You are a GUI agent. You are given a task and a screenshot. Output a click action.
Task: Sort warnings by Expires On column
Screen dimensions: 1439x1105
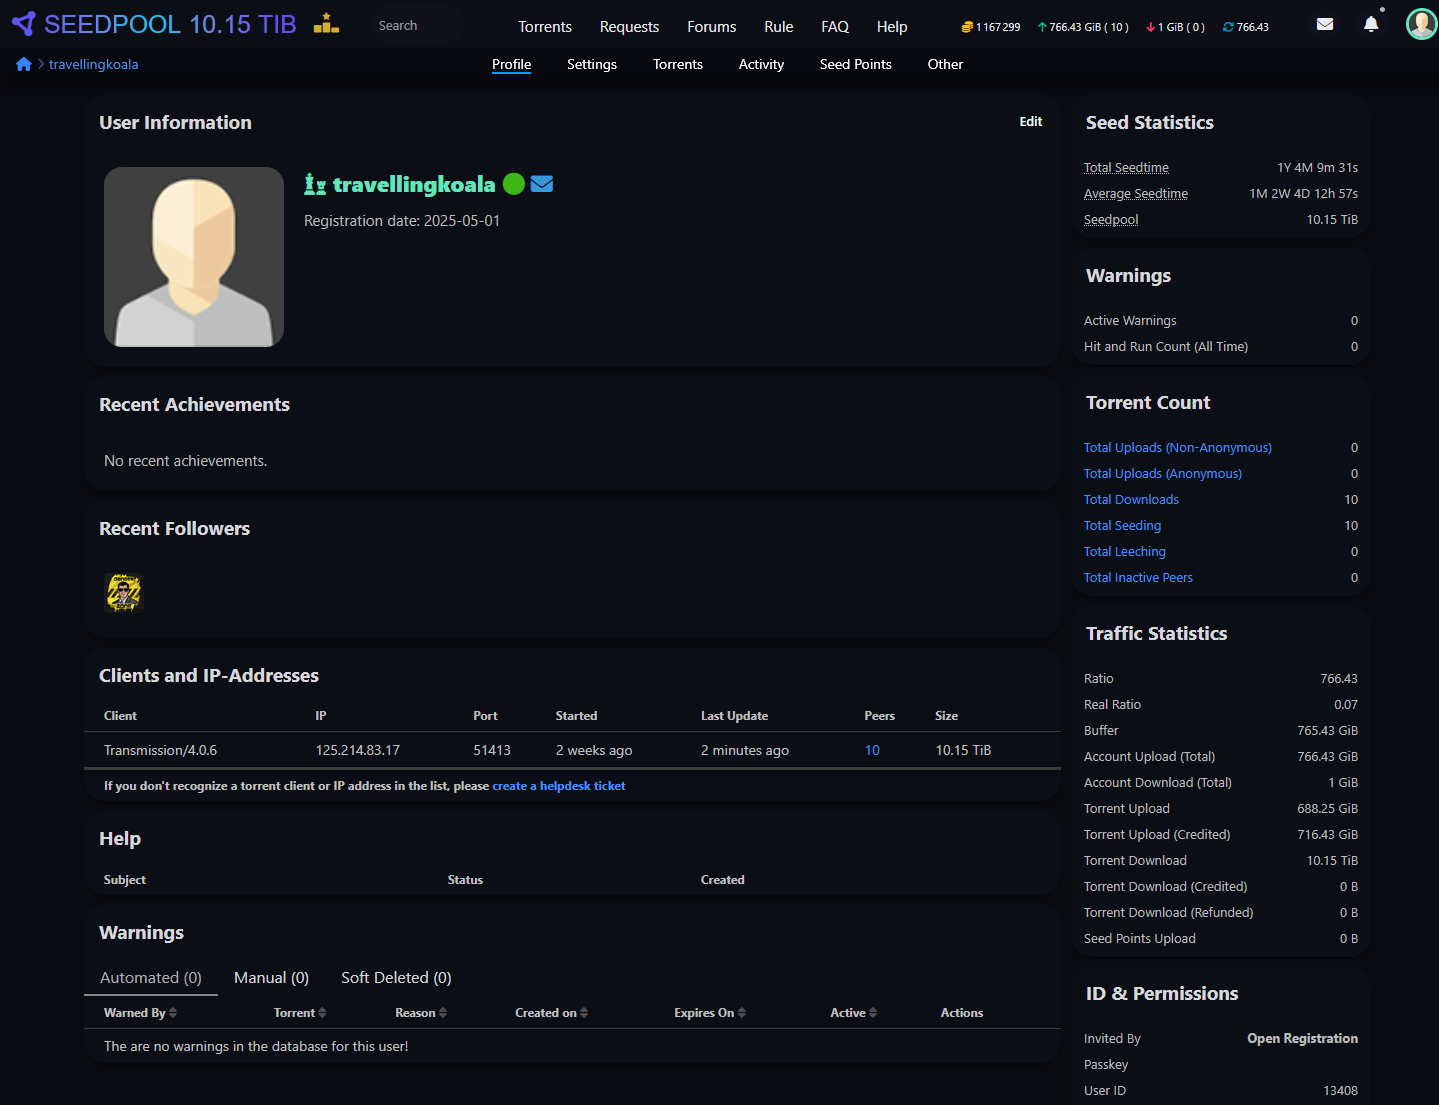click(709, 1013)
